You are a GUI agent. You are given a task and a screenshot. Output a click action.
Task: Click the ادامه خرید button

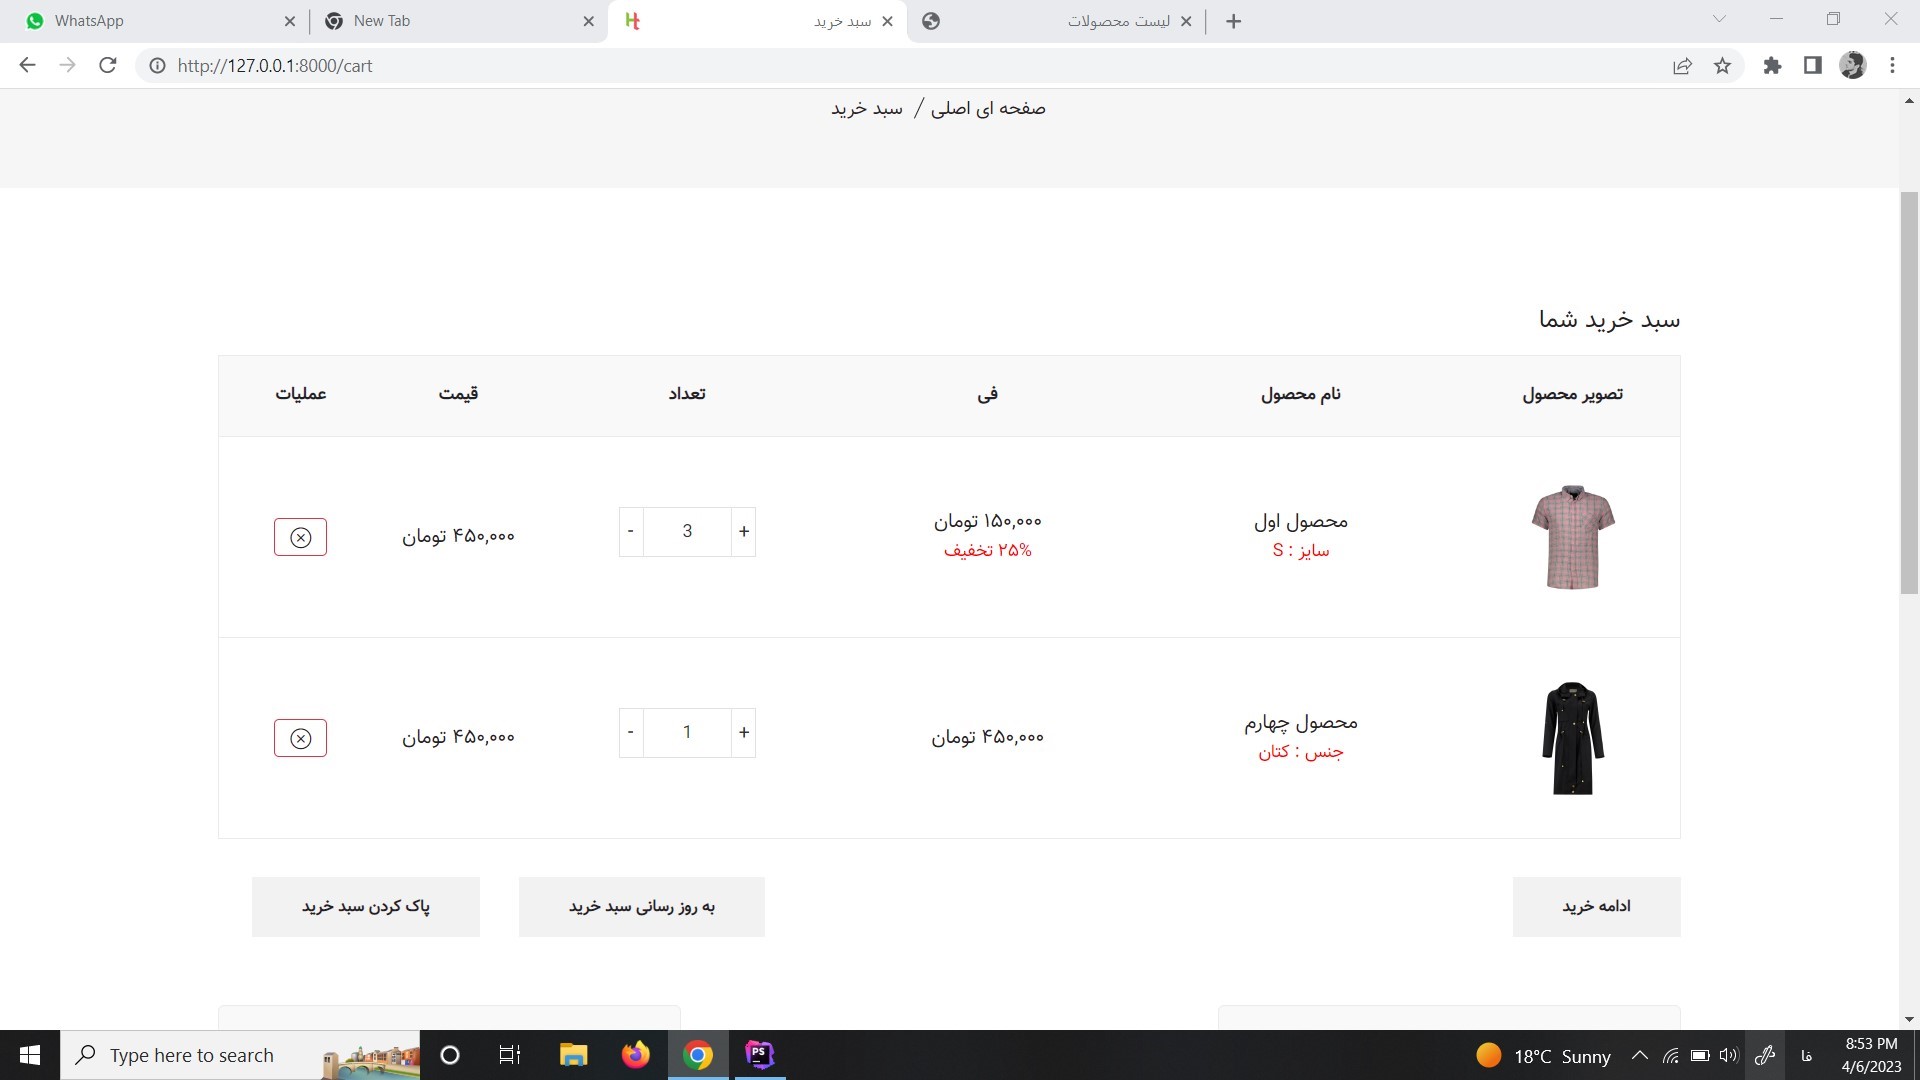[1597, 906]
